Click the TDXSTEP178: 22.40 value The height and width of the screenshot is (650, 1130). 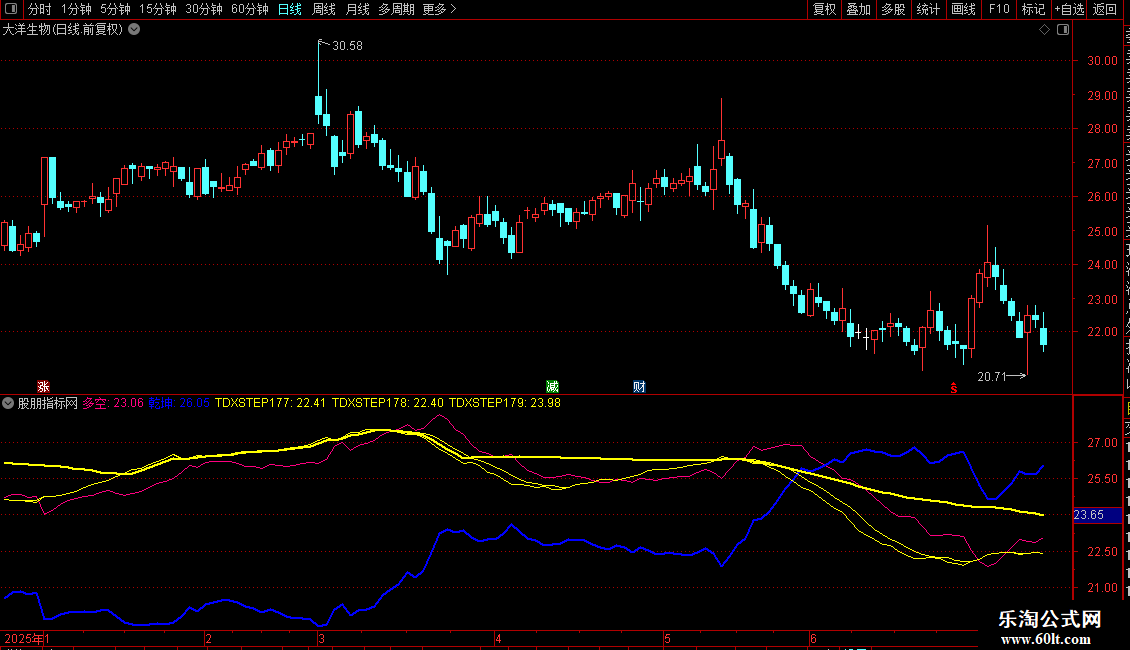coord(388,404)
